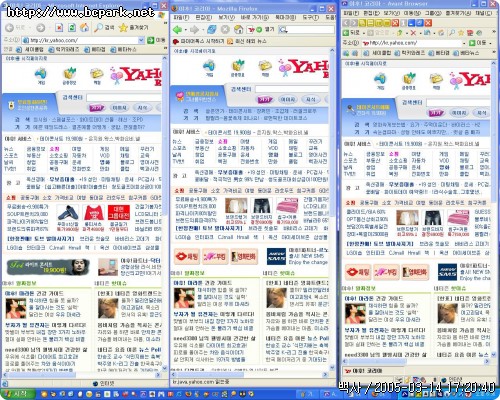This screenshot has width=500, height=400.
Task: Click envelope mail icon on Avant Yahoo page
Action: coord(436,79)
